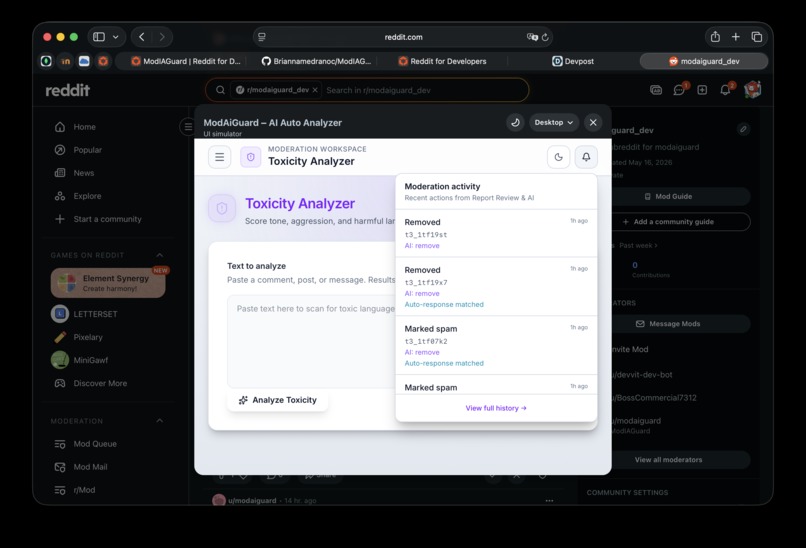This screenshot has width=806, height=548.
Task: Open a new tab with the plus icon
Action: click(x=736, y=36)
